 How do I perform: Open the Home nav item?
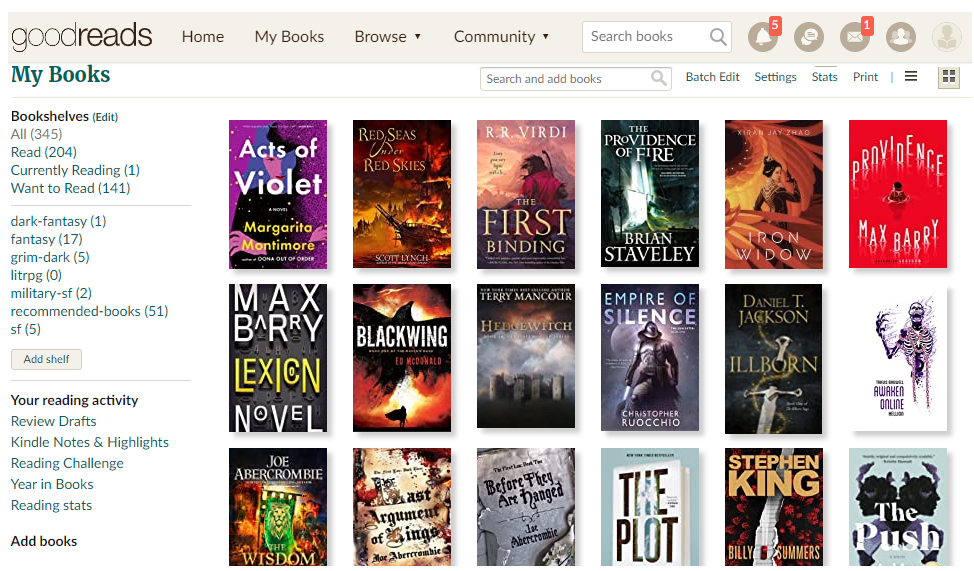pos(203,37)
